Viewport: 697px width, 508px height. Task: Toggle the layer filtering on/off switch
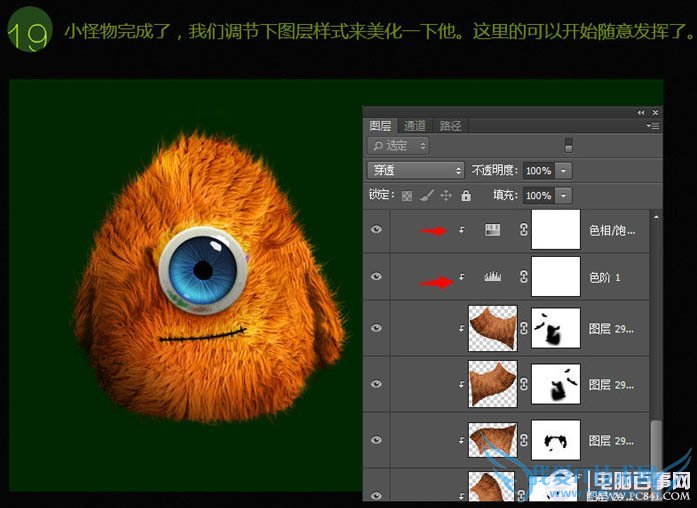point(568,145)
